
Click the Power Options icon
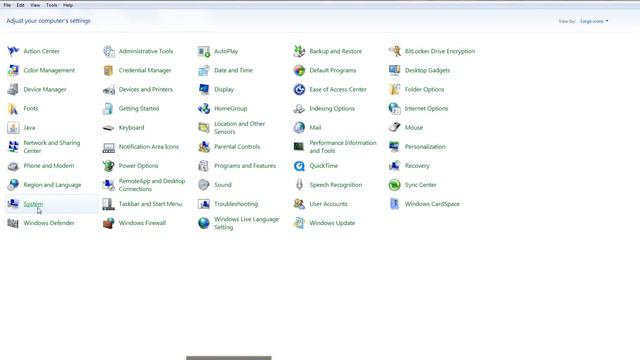click(109, 166)
